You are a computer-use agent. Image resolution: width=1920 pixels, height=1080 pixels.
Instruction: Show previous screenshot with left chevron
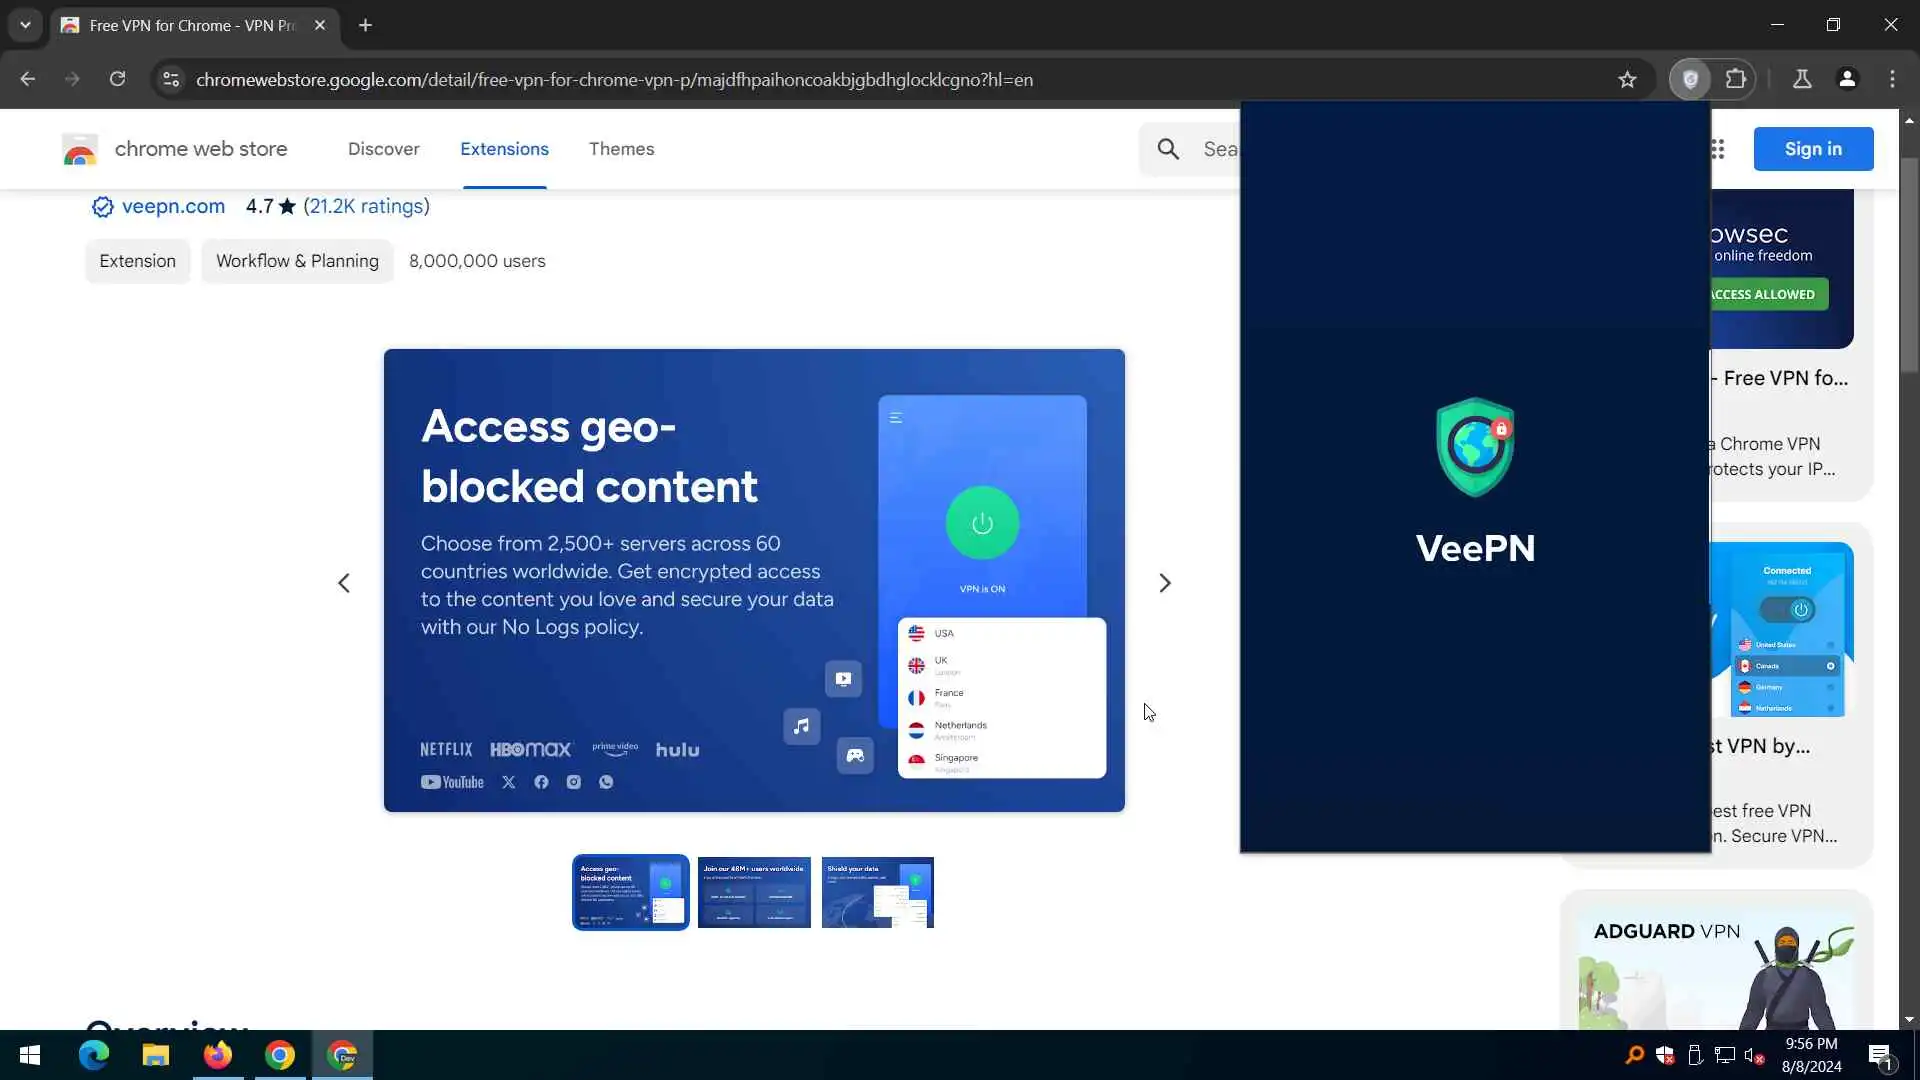343,583
